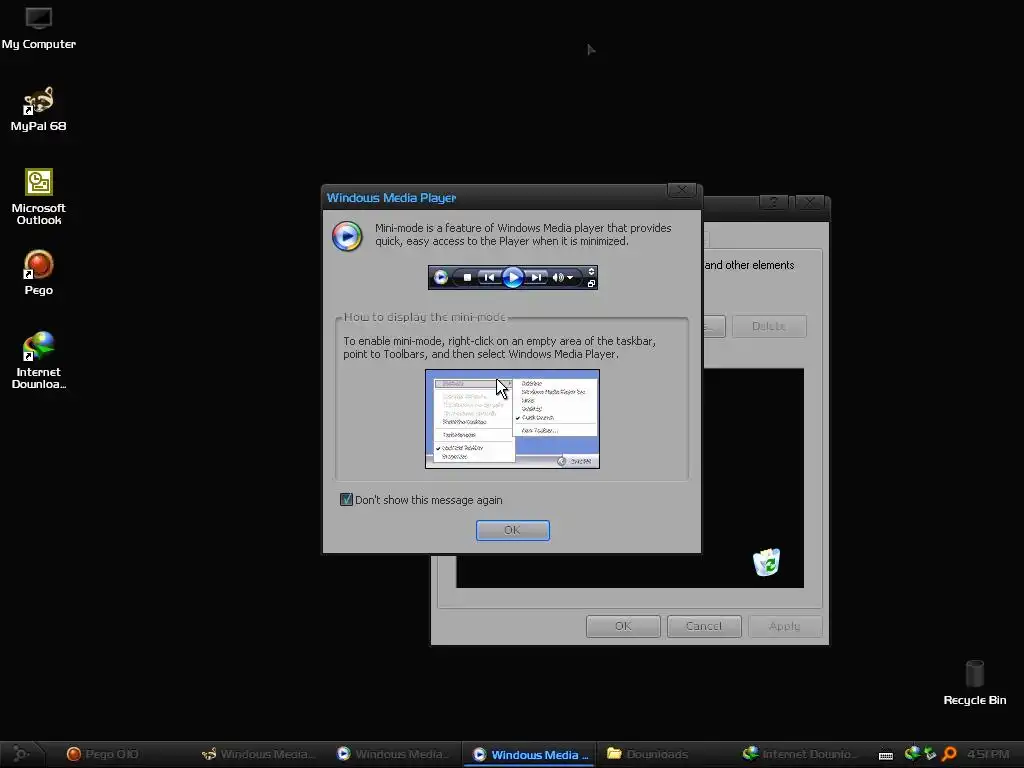Screen dimensions: 1024x768
Task: Open the Internet Download Manager desktop shortcut
Action: (39, 360)
